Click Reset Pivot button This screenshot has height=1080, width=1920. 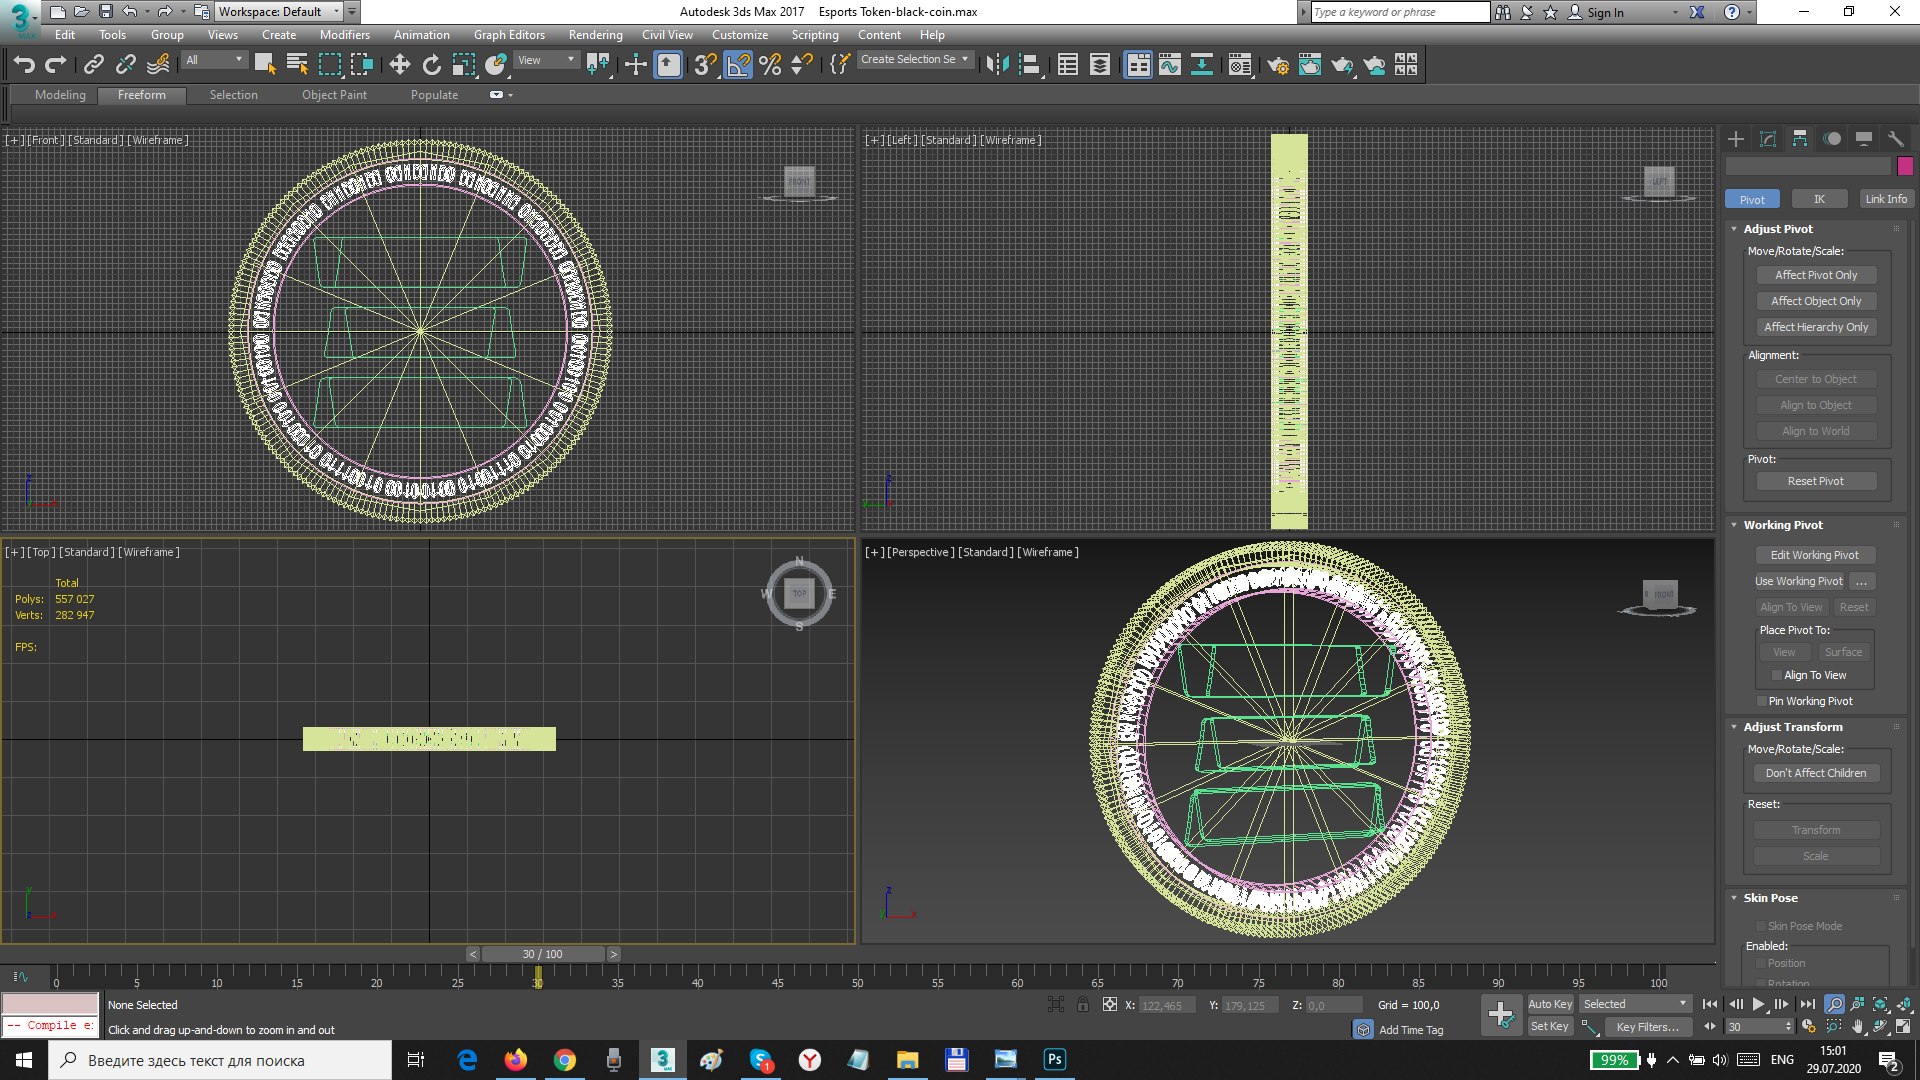(1816, 481)
